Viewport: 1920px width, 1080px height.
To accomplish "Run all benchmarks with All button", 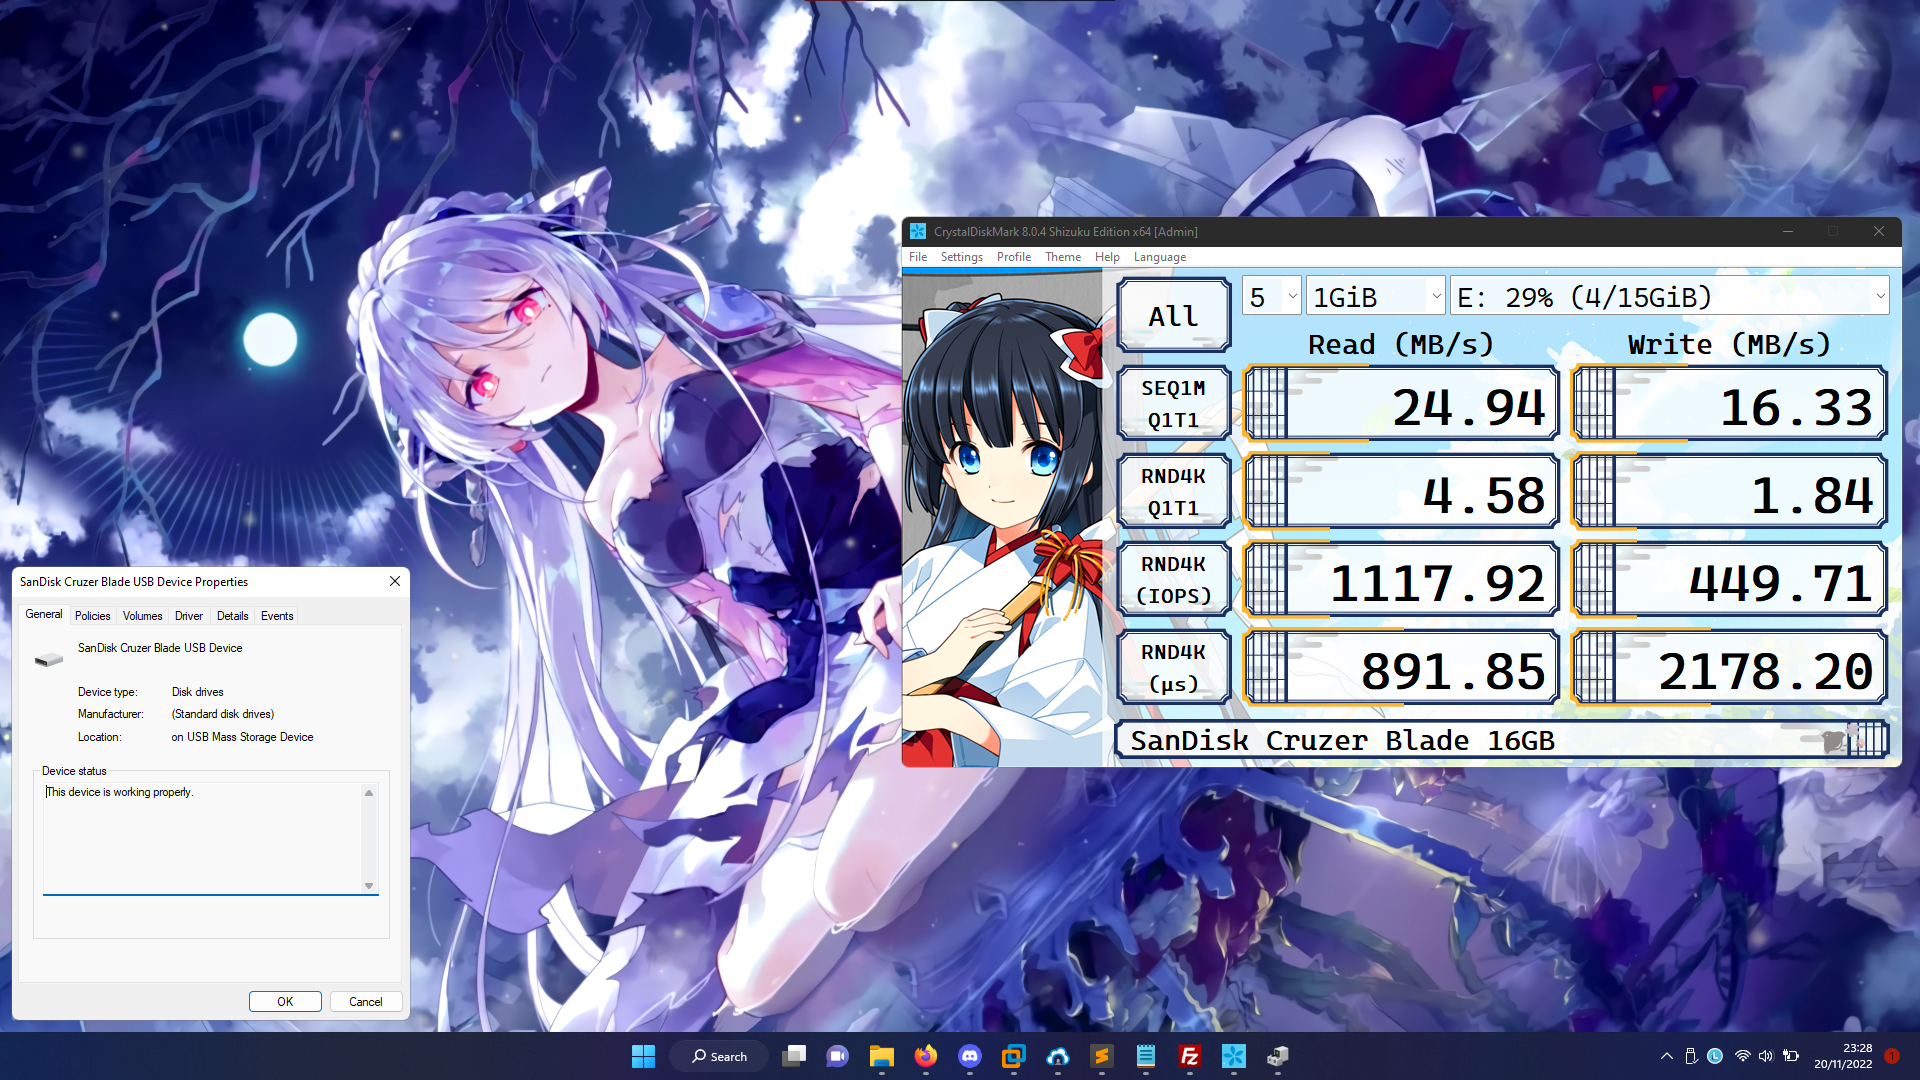I will (x=1173, y=315).
